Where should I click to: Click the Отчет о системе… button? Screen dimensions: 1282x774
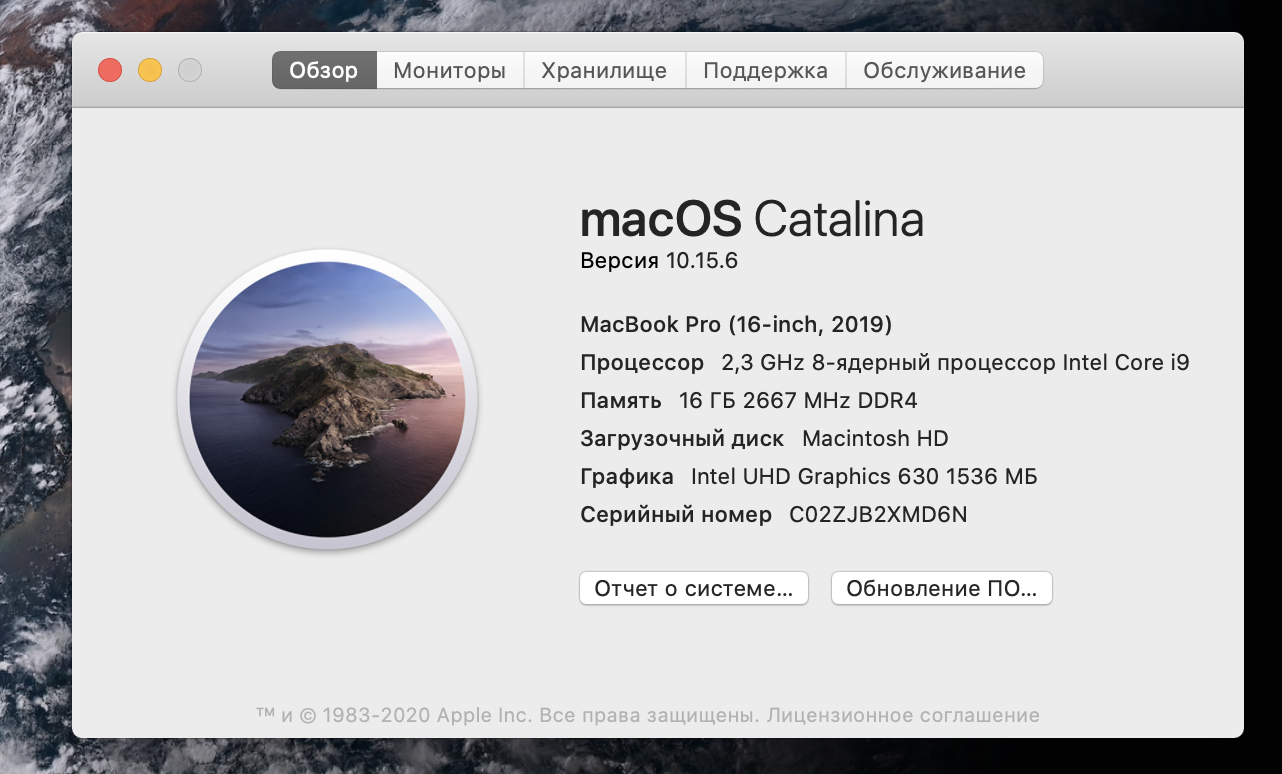pyautogui.click(x=693, y=588)
